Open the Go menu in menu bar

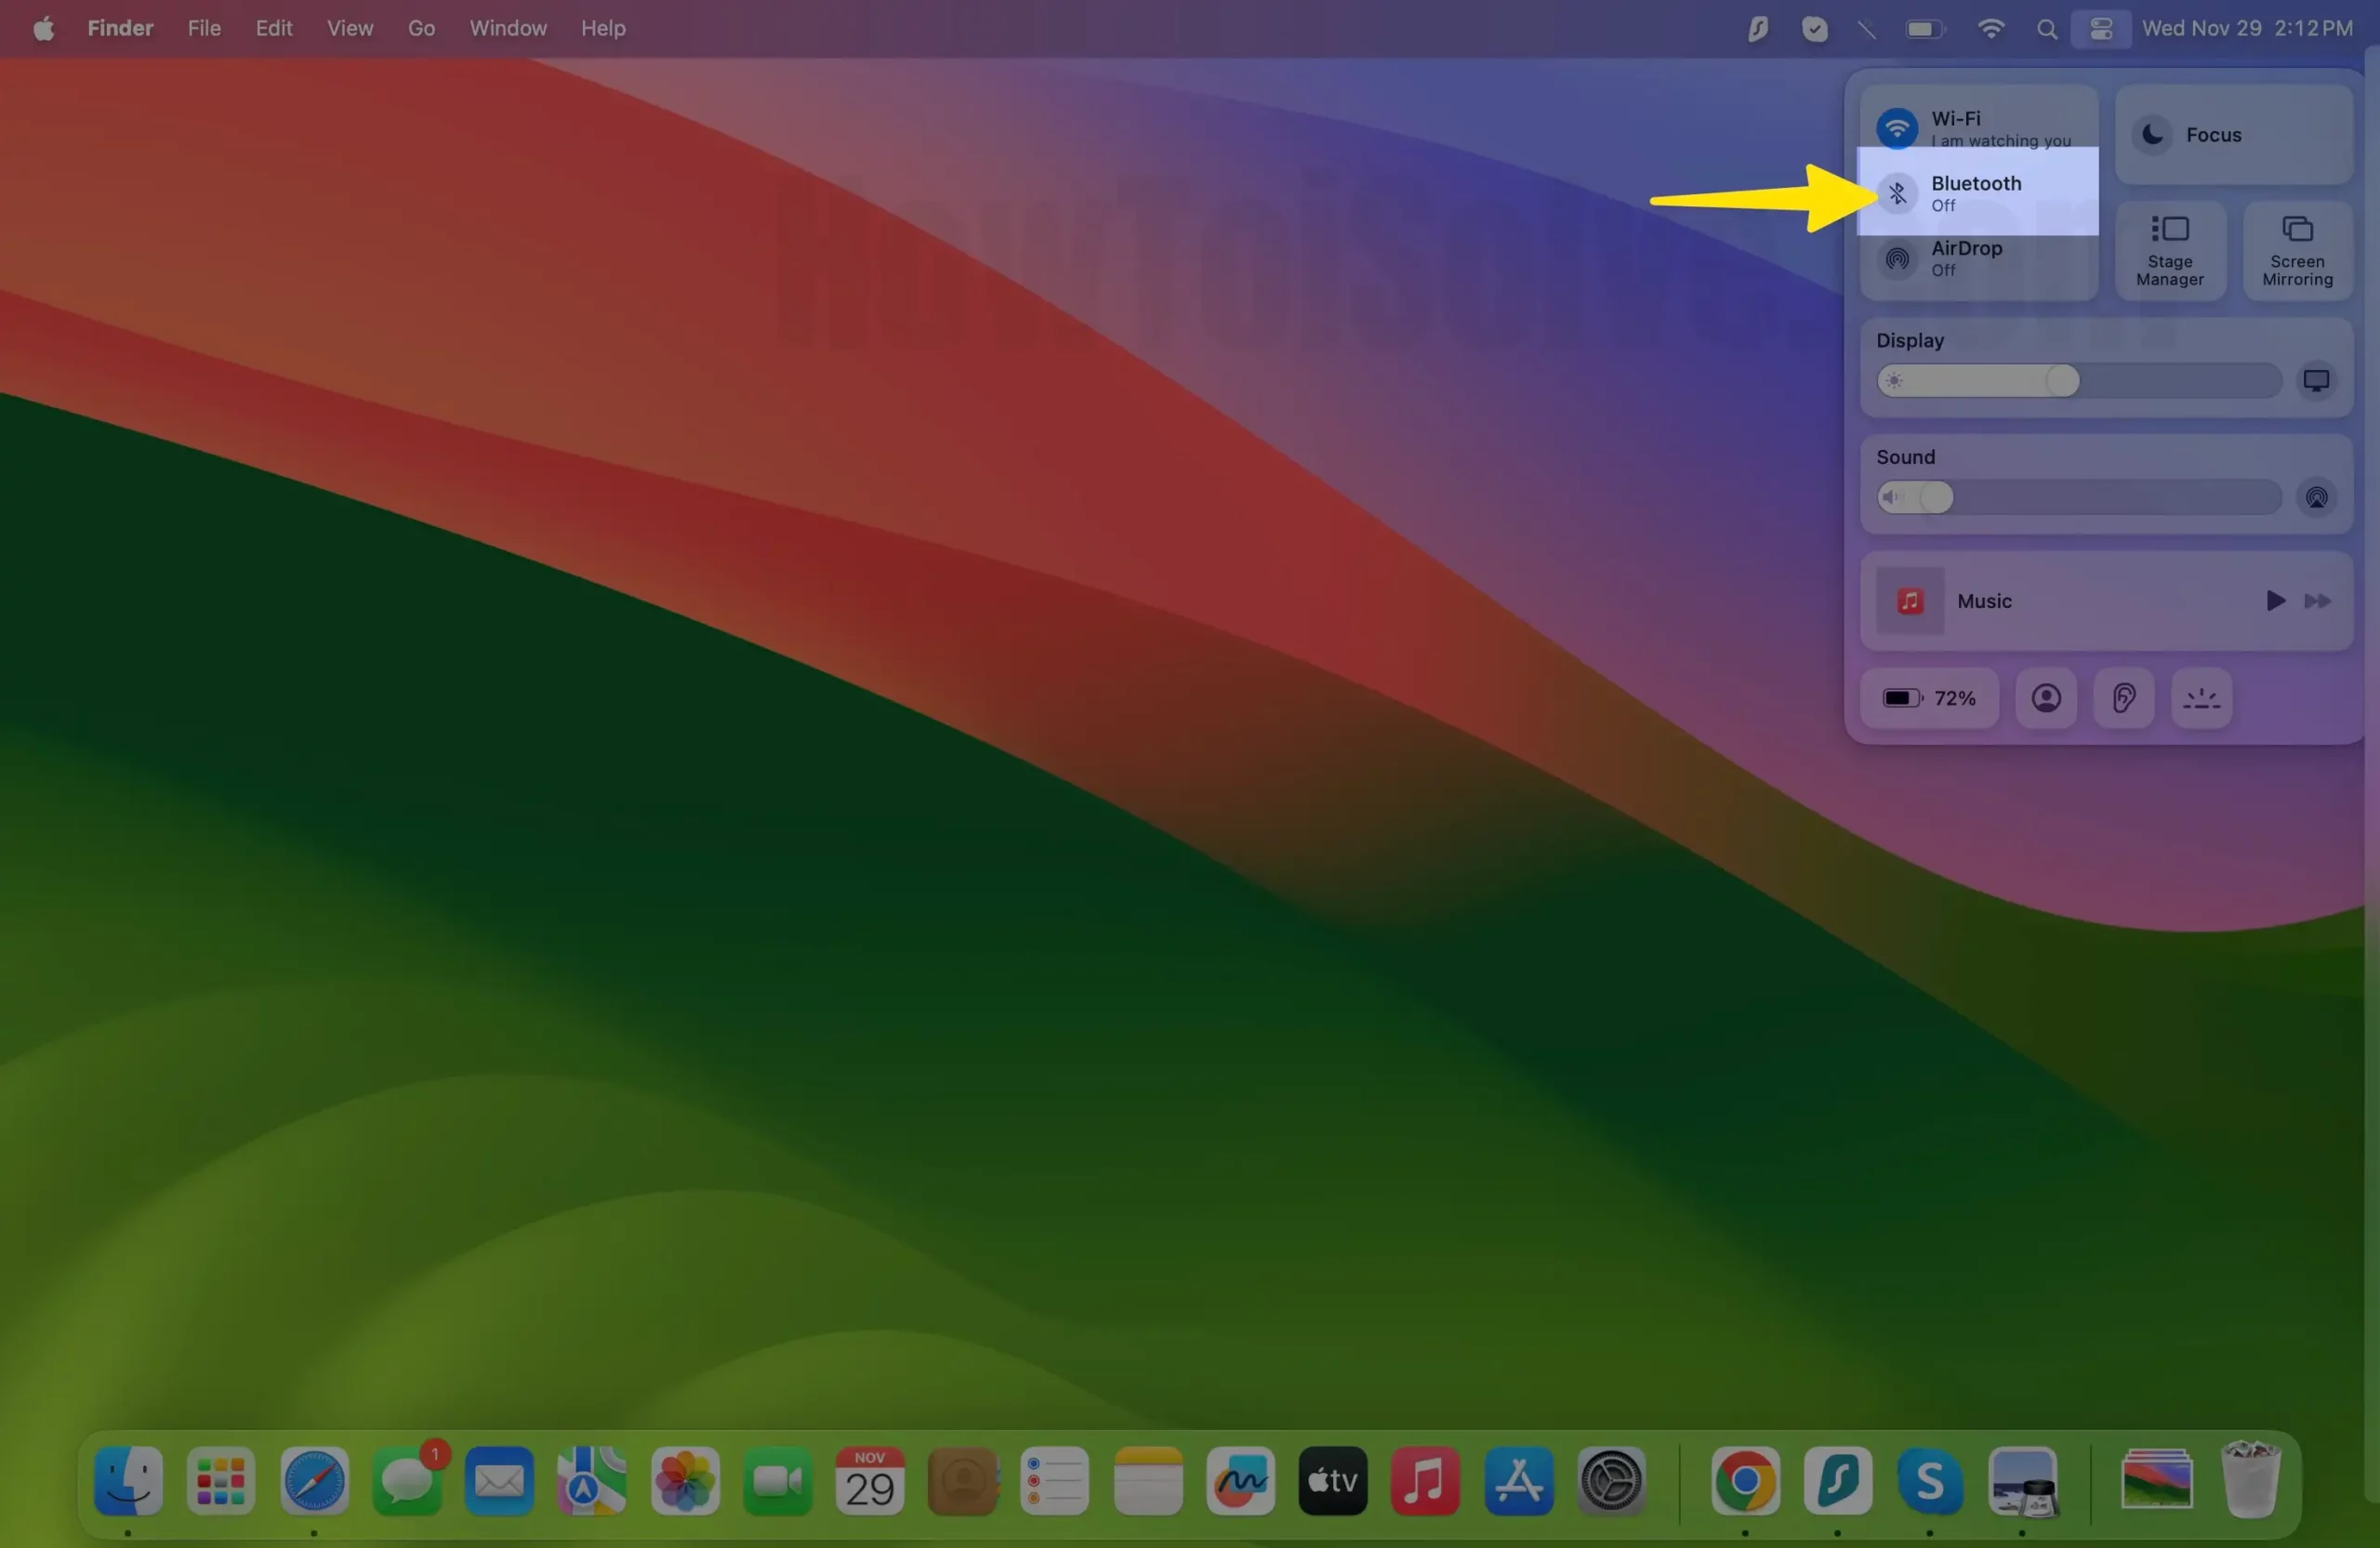[x=421, y=28]
